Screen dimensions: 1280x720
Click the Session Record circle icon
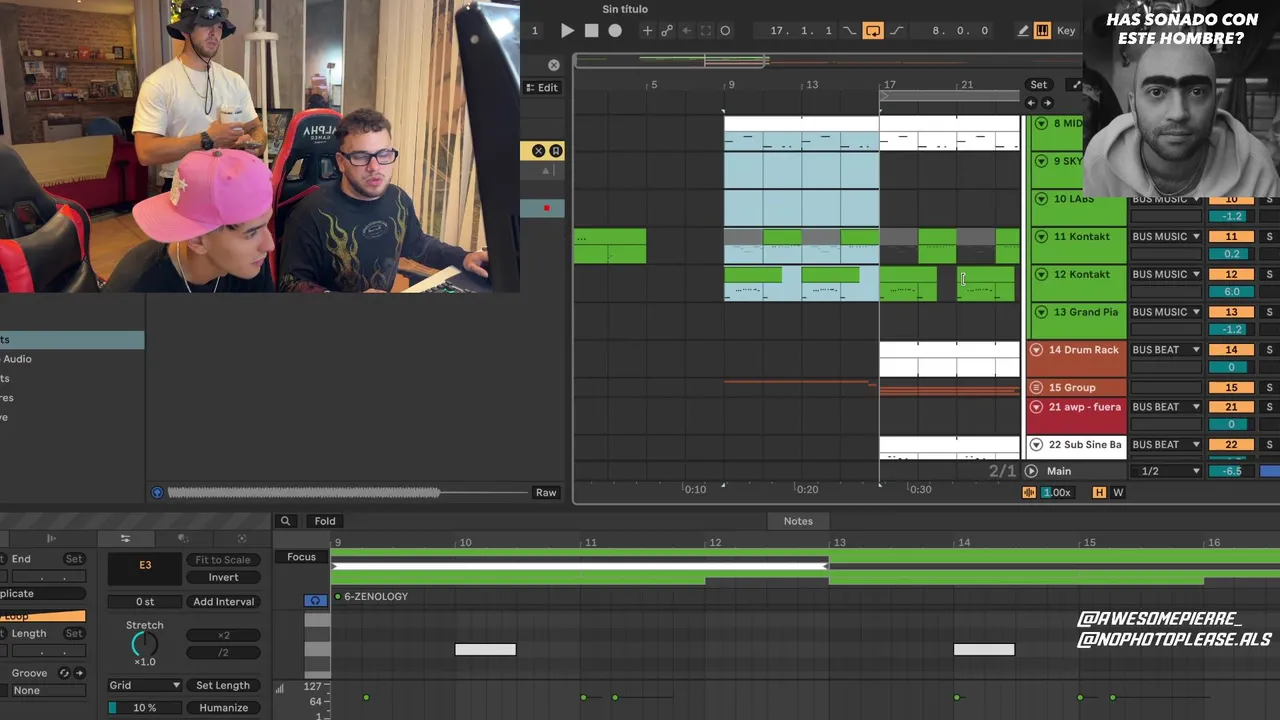725,31
